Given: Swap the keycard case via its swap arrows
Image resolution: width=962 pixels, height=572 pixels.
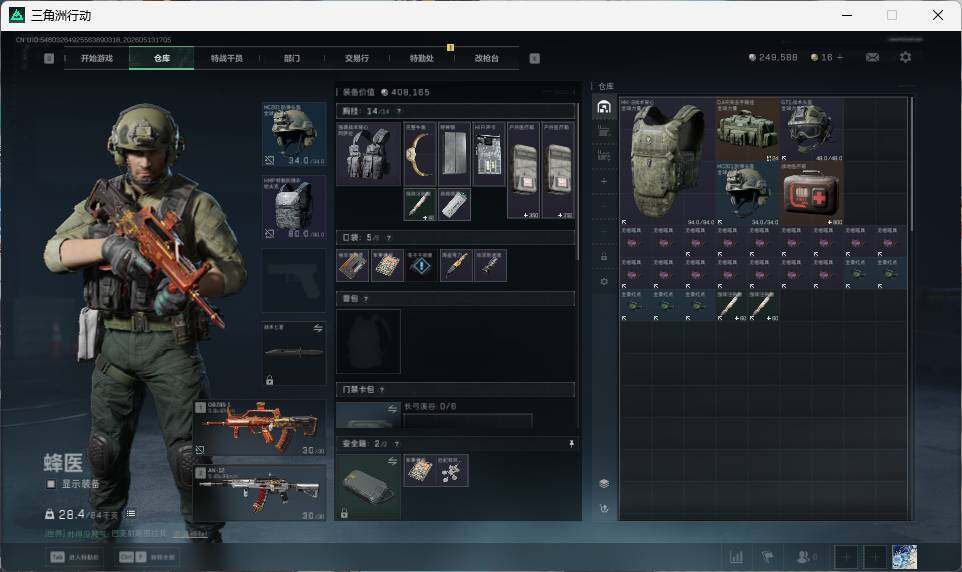Looking at the screenshot, I should point(393,408).
